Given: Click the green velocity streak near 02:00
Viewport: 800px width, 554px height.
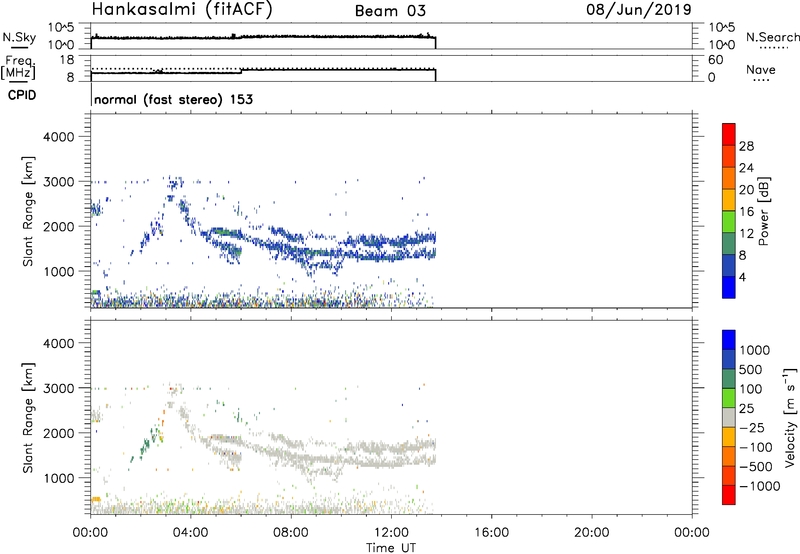Looking at the screenshot, I should point(147,445).
